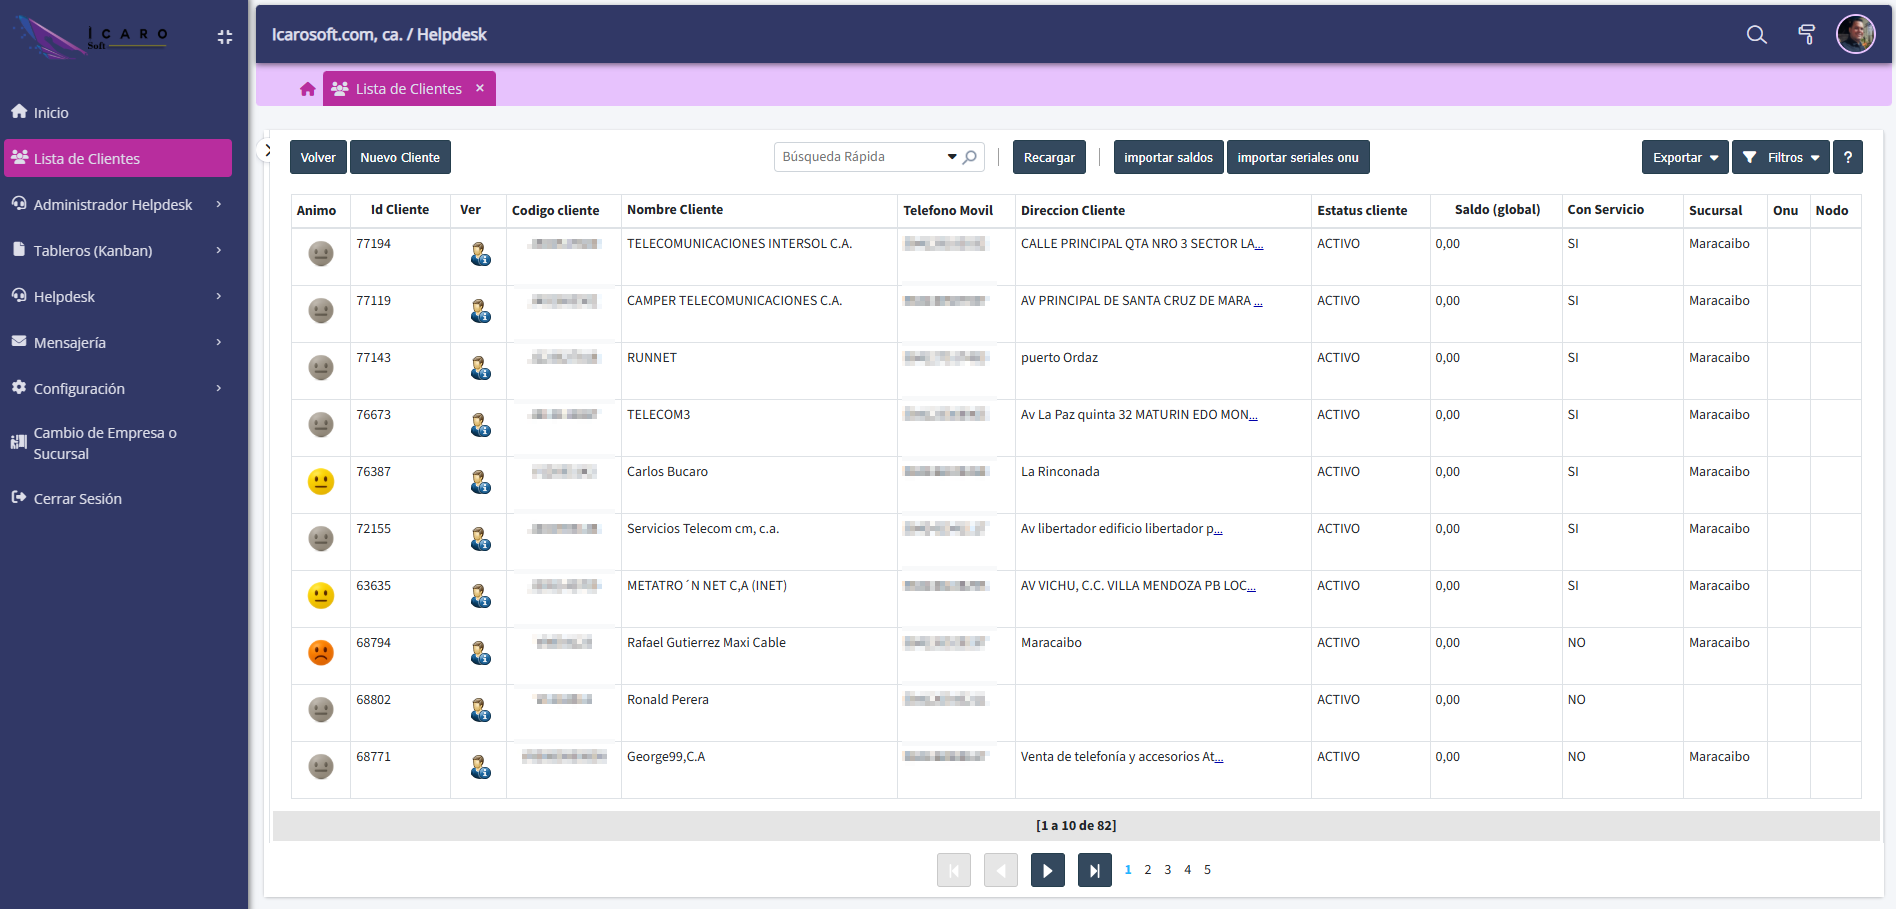Image resolution: width=1896 pixels, height=909 pixels.
Task: Open the paint roller theme icon
Action: [1806, 35]
